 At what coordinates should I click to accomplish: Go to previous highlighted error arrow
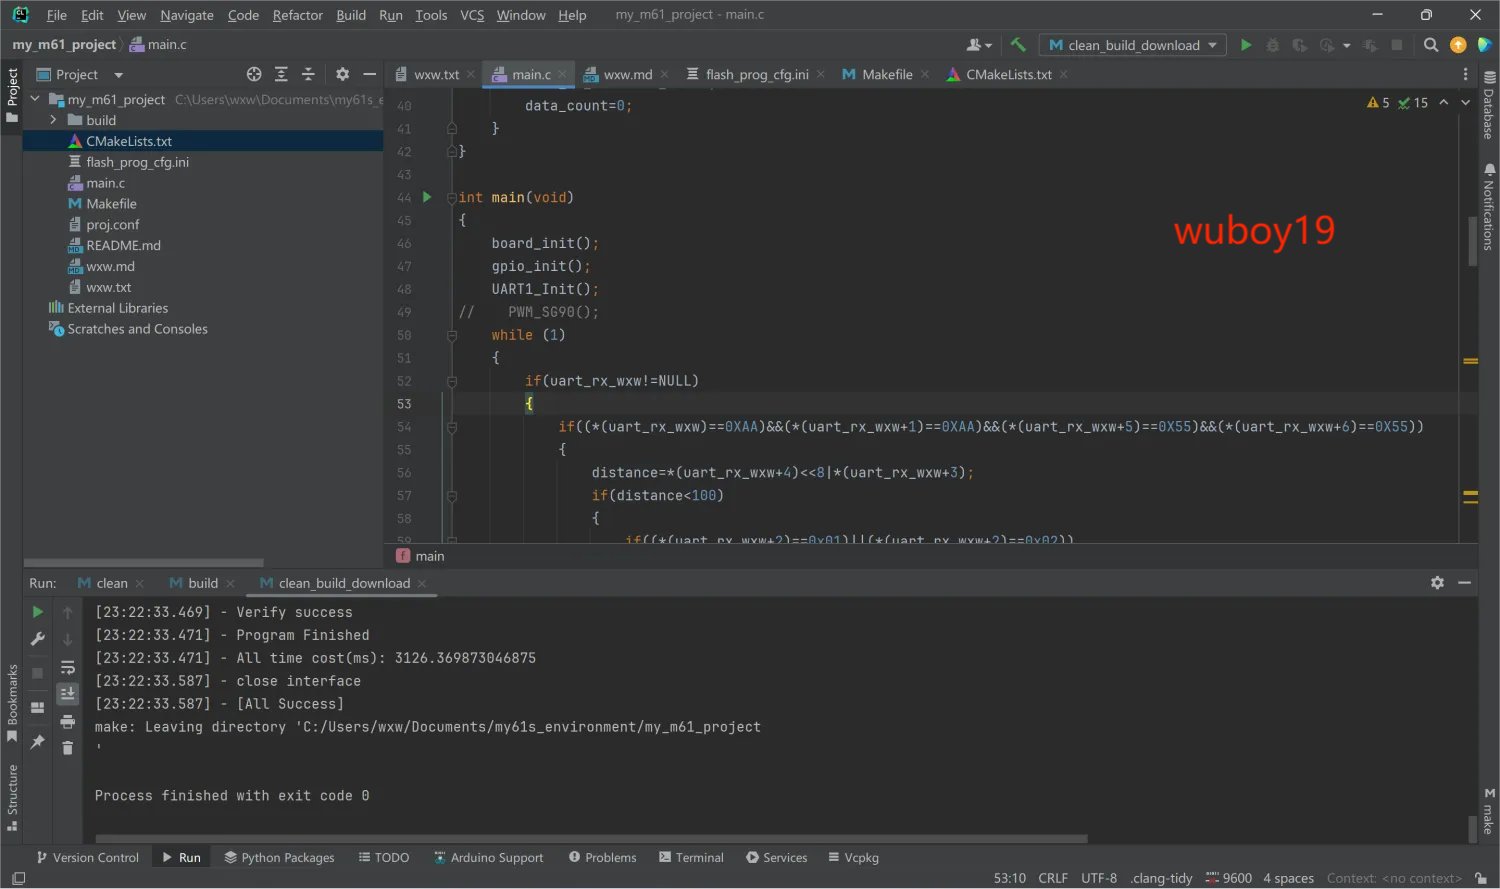tap(1444, 103)
